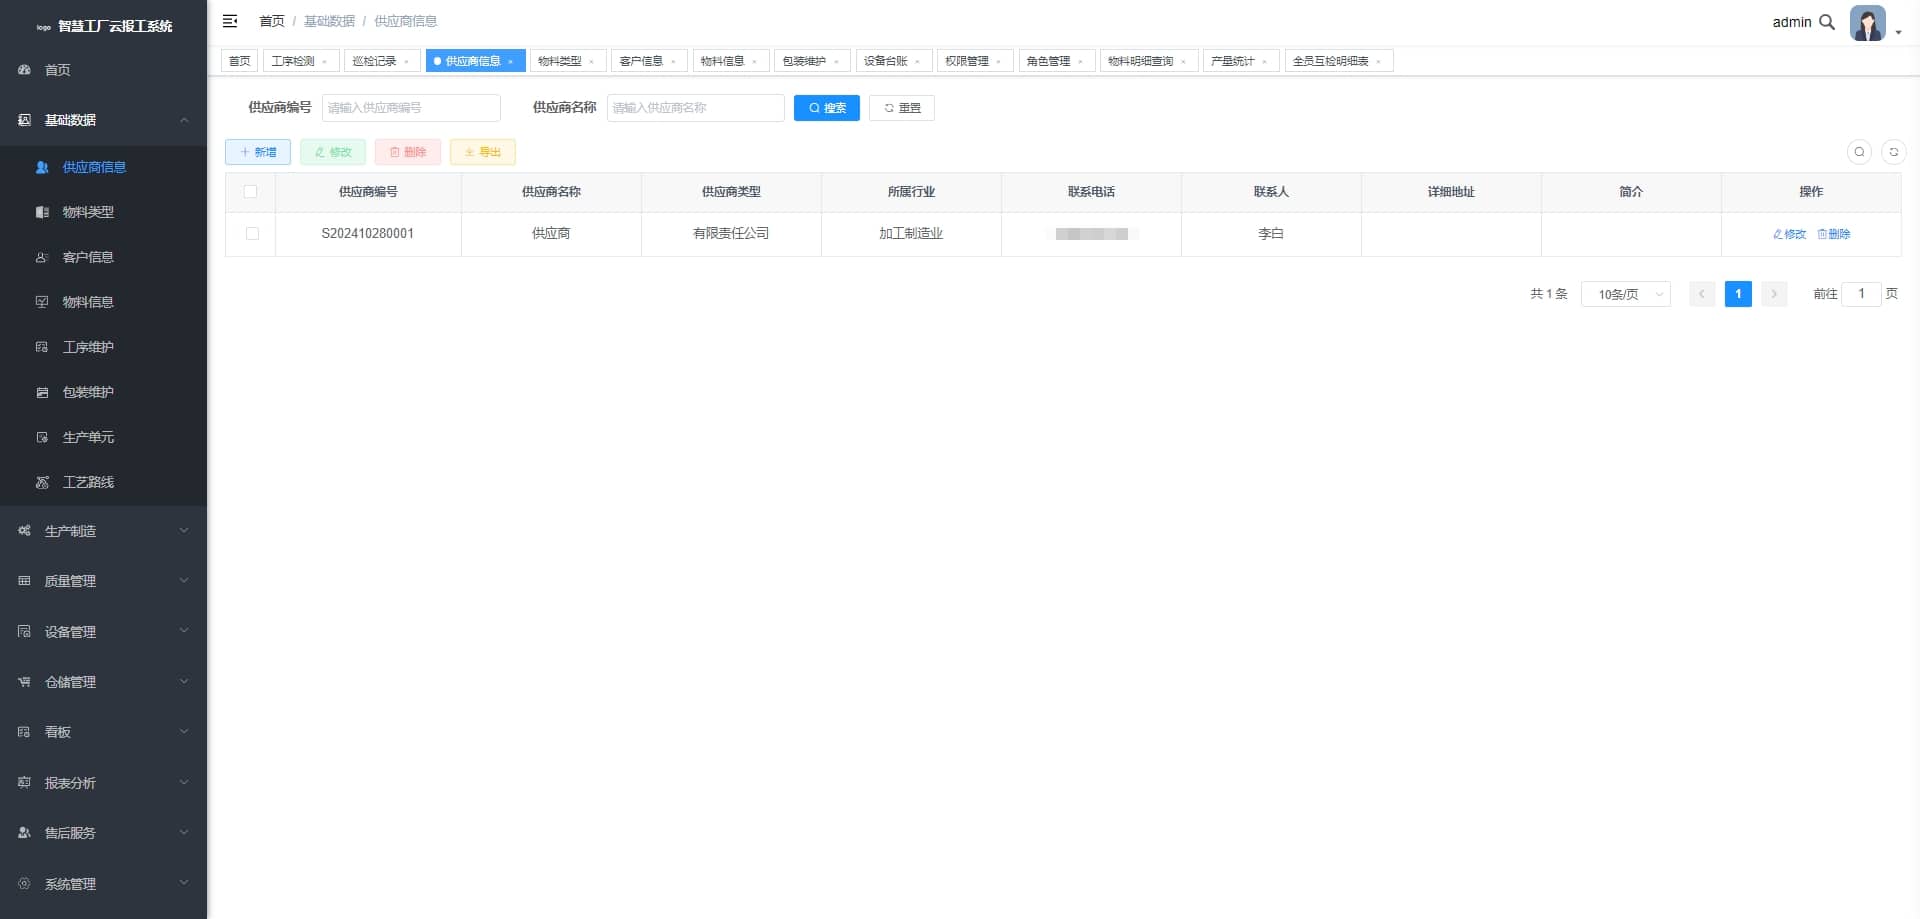1920x919 pixels.
Task: Expand the 质量管理 menu chevron
Action: (x=184, y=581)
